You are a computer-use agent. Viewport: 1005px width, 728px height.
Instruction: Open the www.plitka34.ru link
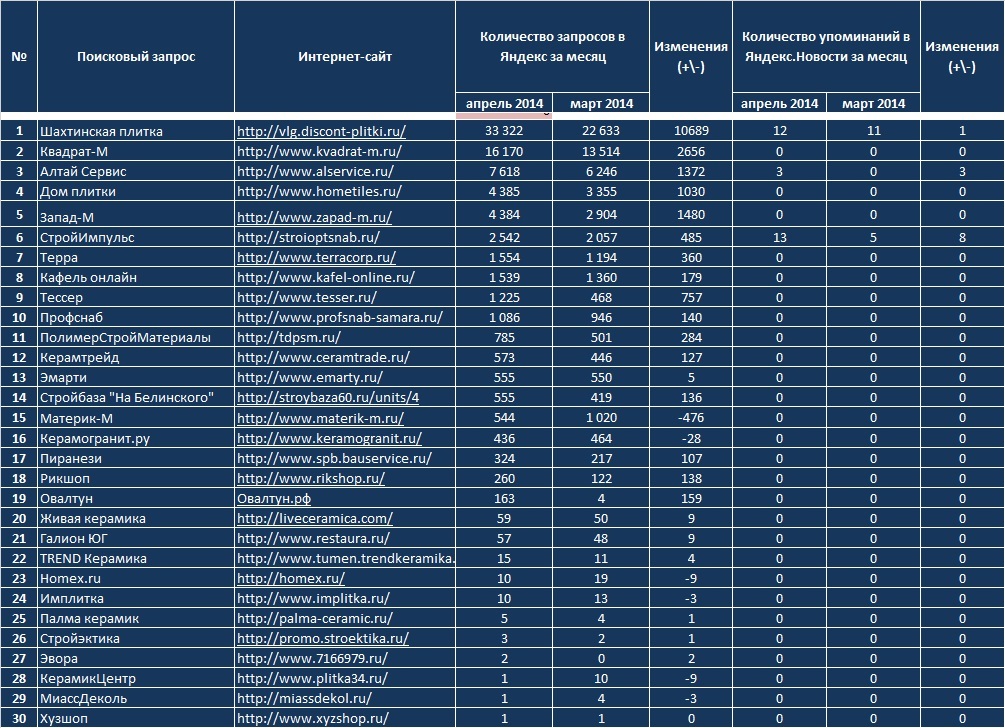pyautogui.click(x=312, y=678)
